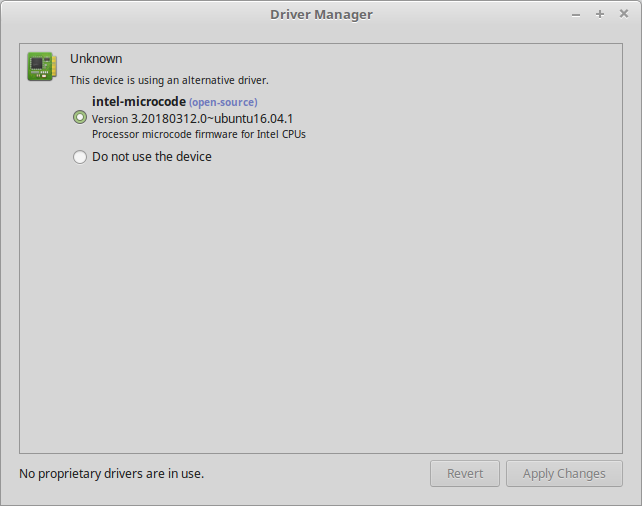642x506 pixels.
Task: Click version 3.20180312.0~ubuntu16.04.1 text
Action: tap(192, 119)
